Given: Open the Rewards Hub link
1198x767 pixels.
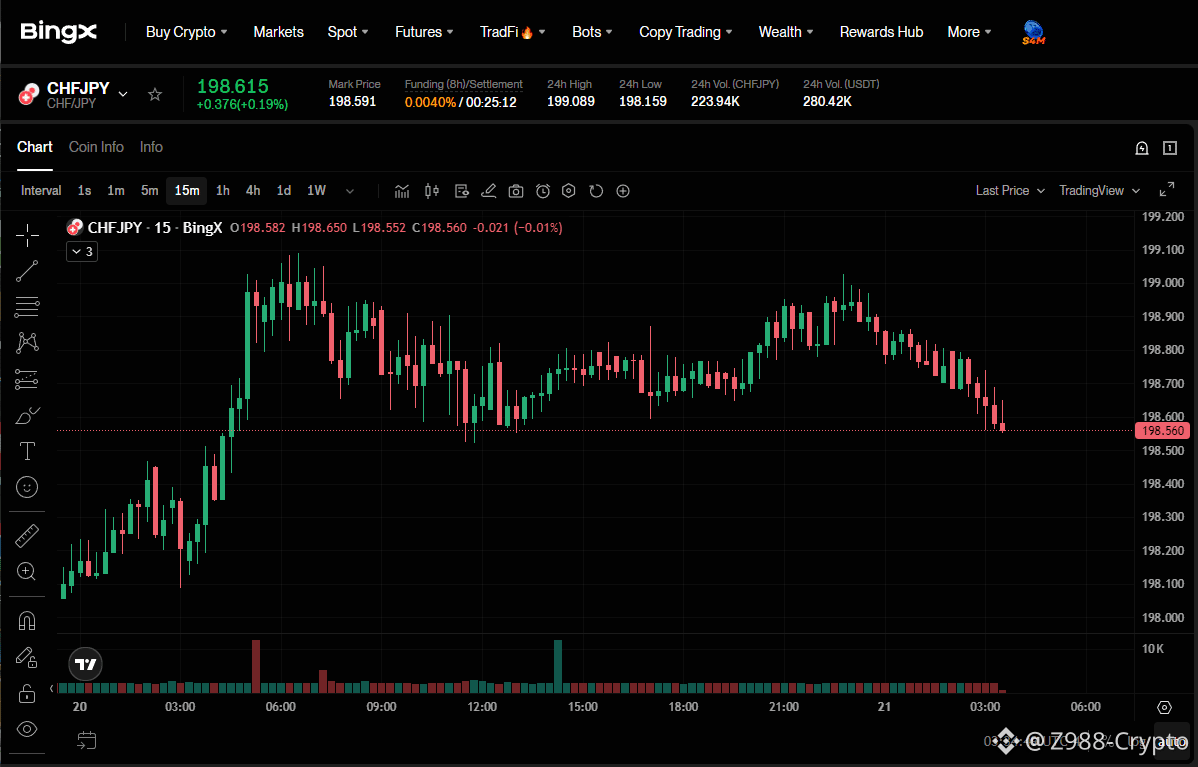Looking at the screenshot, I should tap(882, 32).
